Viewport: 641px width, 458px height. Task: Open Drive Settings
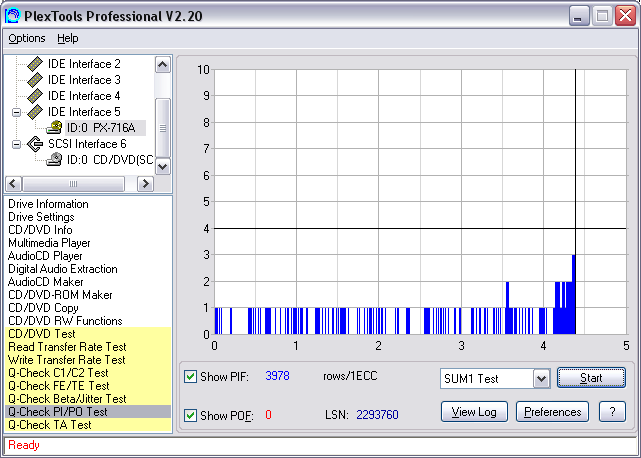[x=41, y=217]
